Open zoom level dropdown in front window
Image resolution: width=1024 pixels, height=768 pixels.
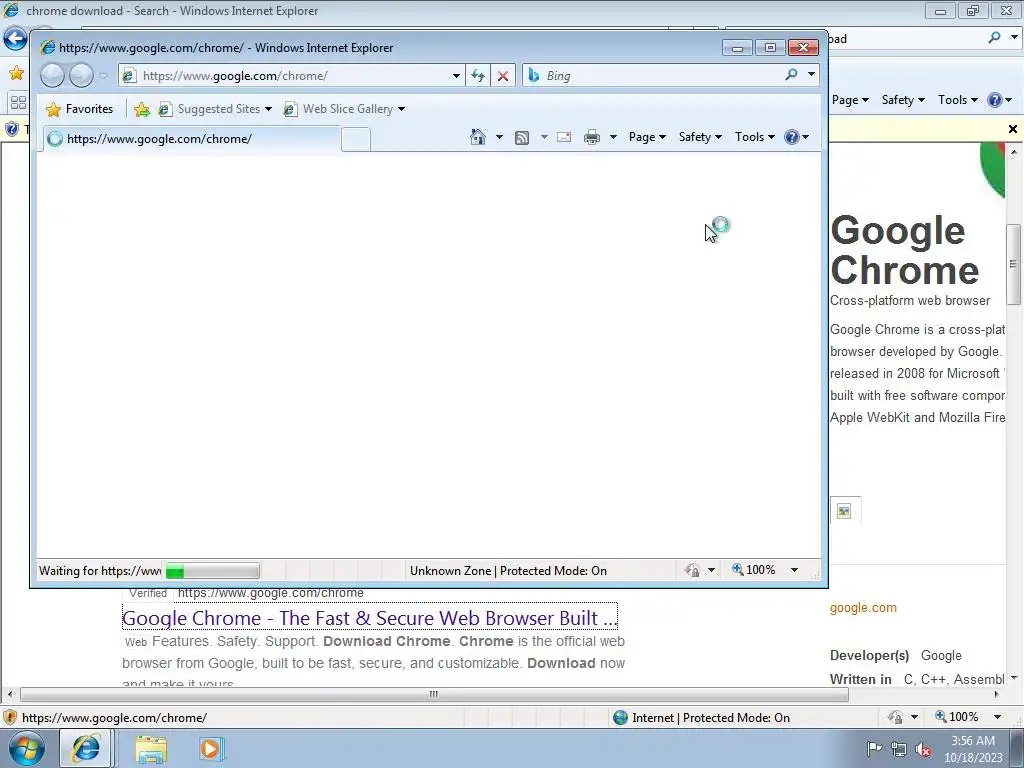point(794,570)
